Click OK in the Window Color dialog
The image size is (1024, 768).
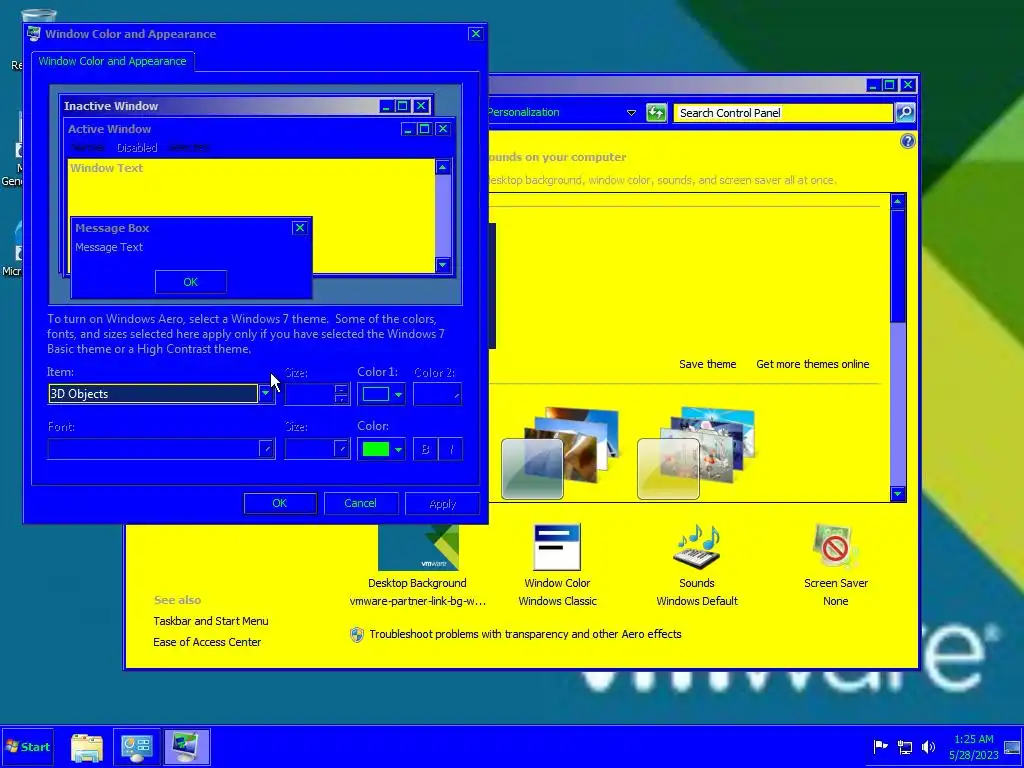[280, 503]
